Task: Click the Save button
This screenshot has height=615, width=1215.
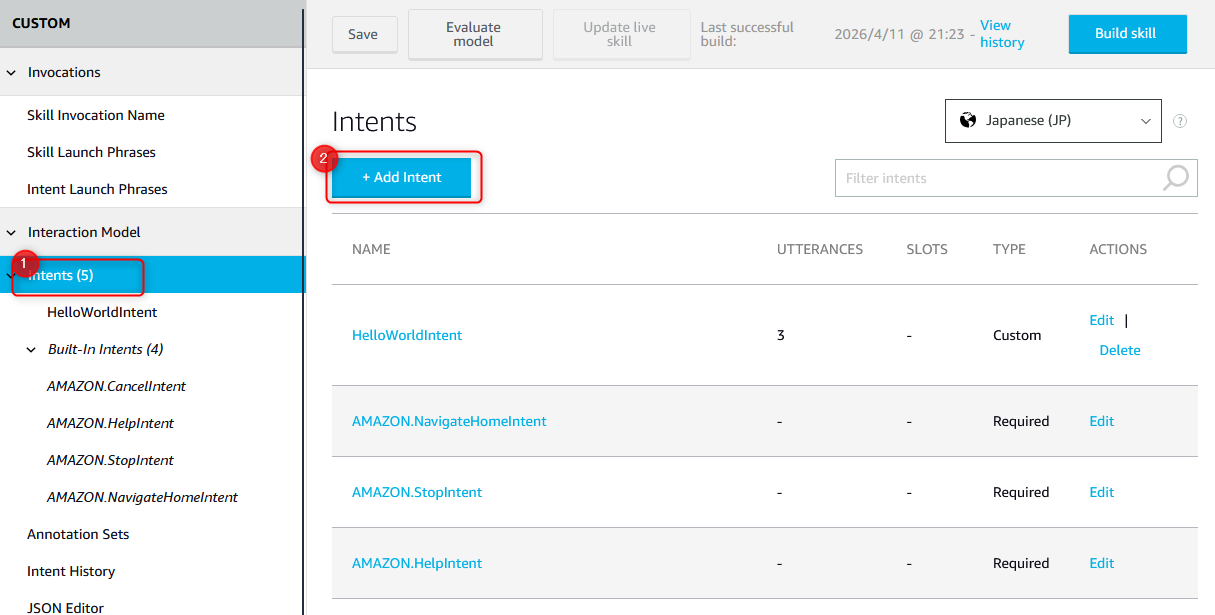Action: [363, 35]
